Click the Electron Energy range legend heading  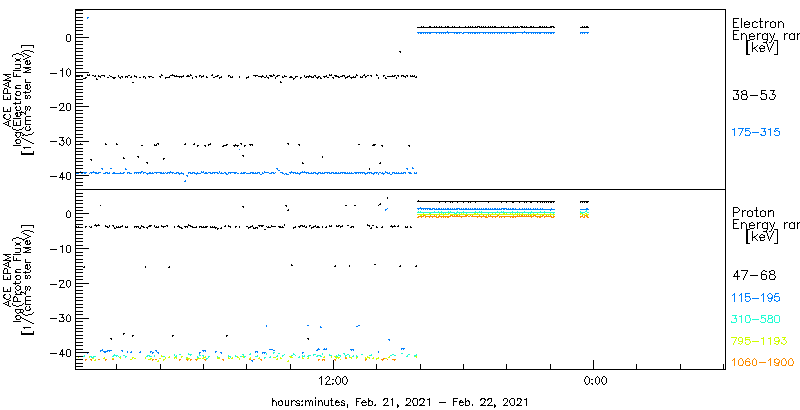(765, 36)
